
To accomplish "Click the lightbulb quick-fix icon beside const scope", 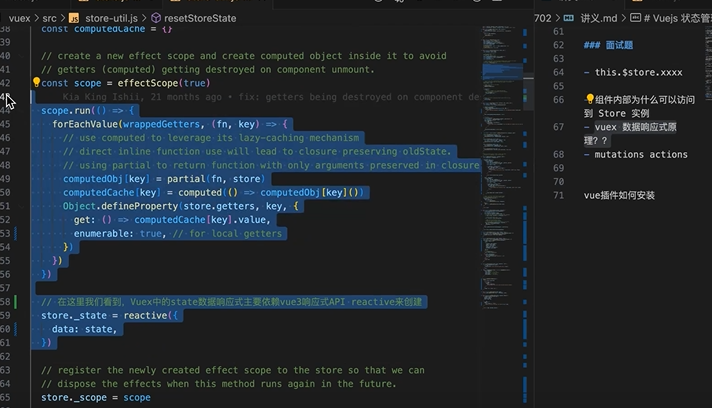I will pos(36,82).
